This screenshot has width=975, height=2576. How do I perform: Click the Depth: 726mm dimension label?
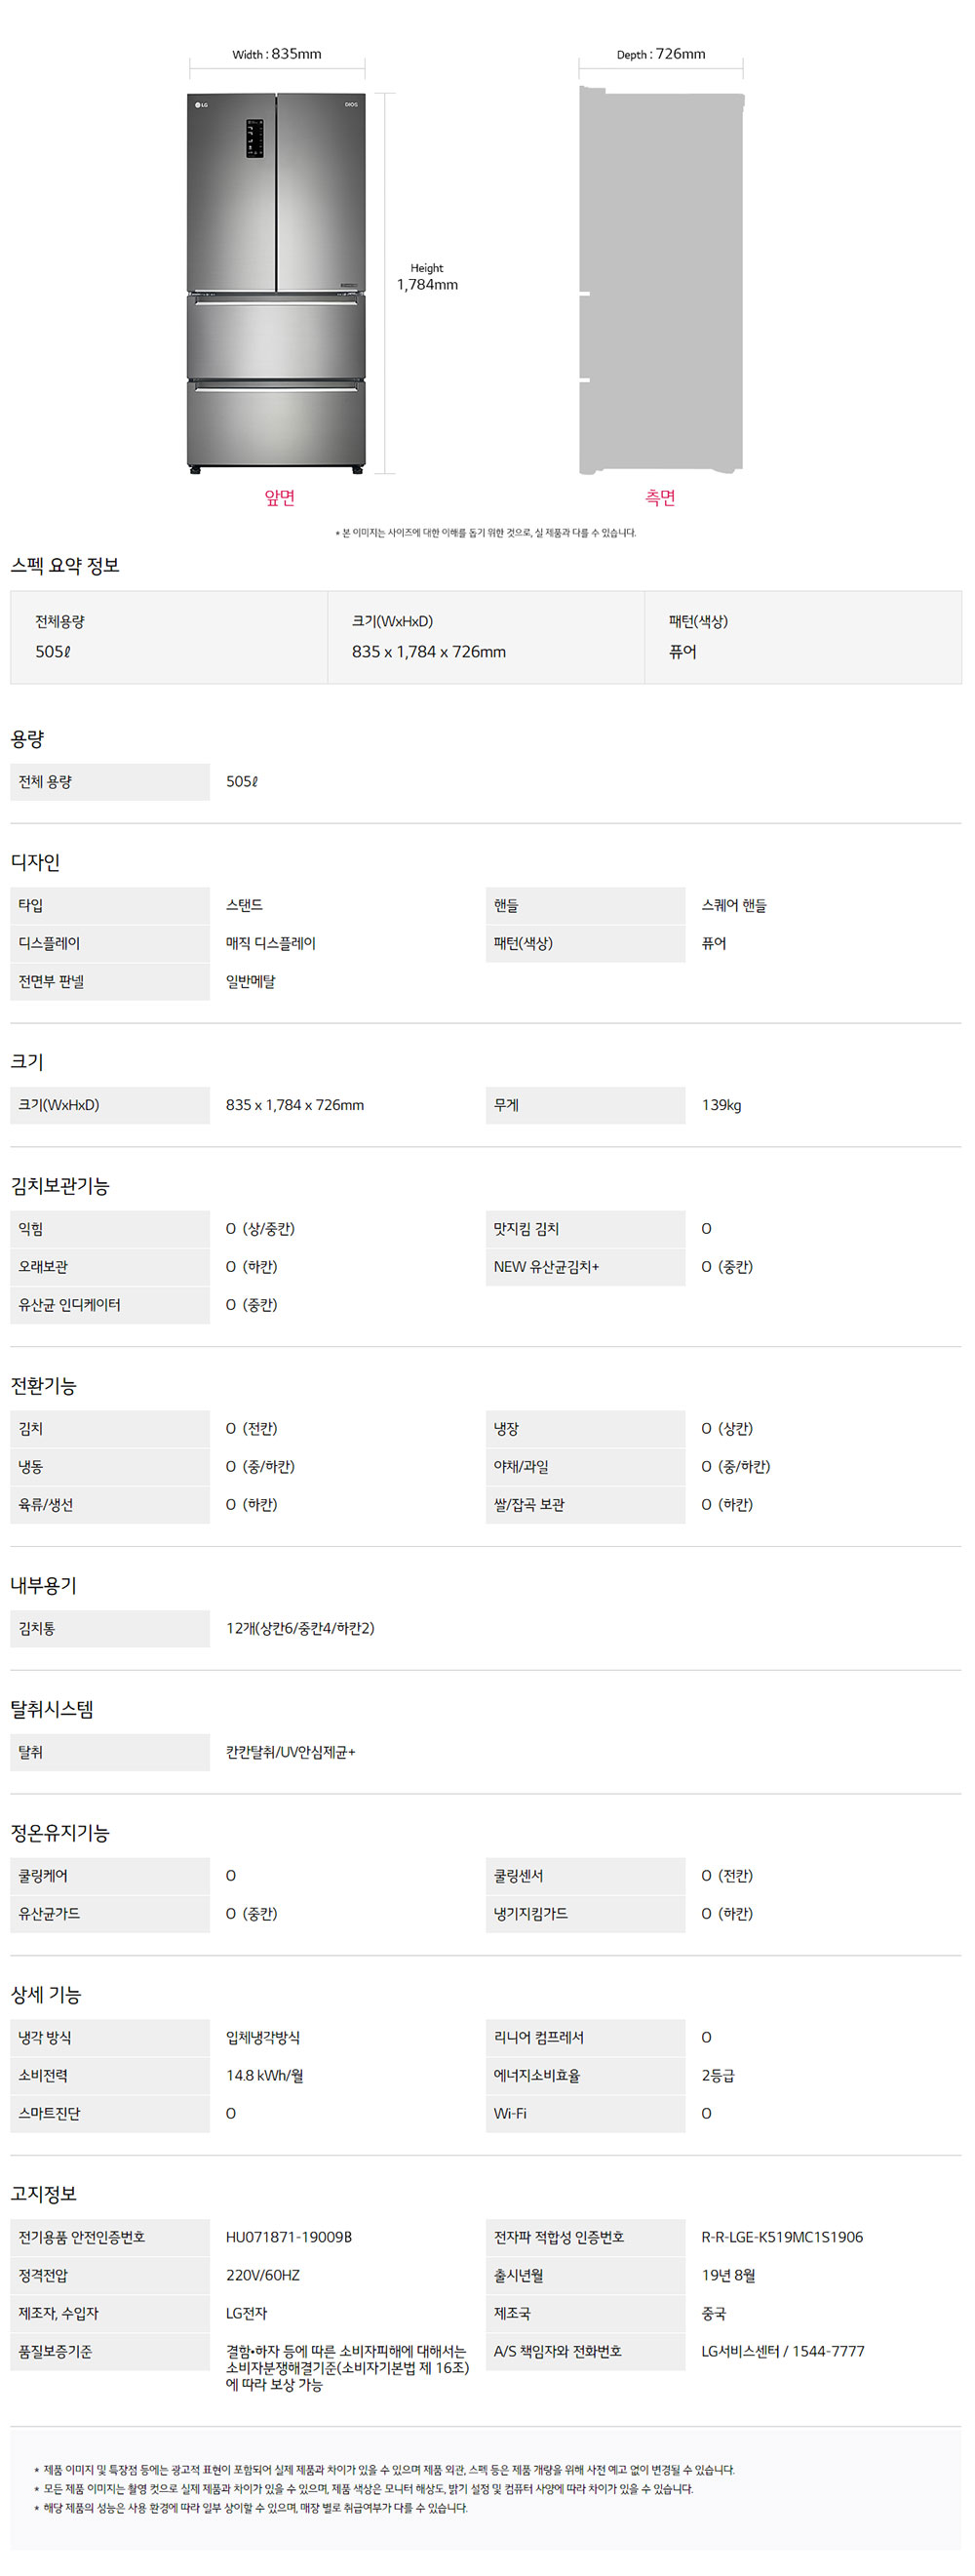point(661,54)
